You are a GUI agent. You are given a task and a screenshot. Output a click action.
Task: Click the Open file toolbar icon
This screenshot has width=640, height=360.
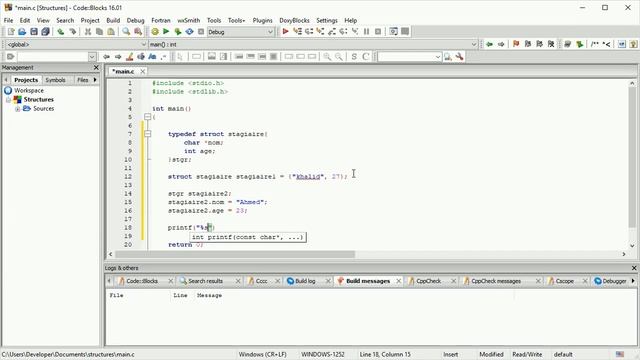point(22,31)
